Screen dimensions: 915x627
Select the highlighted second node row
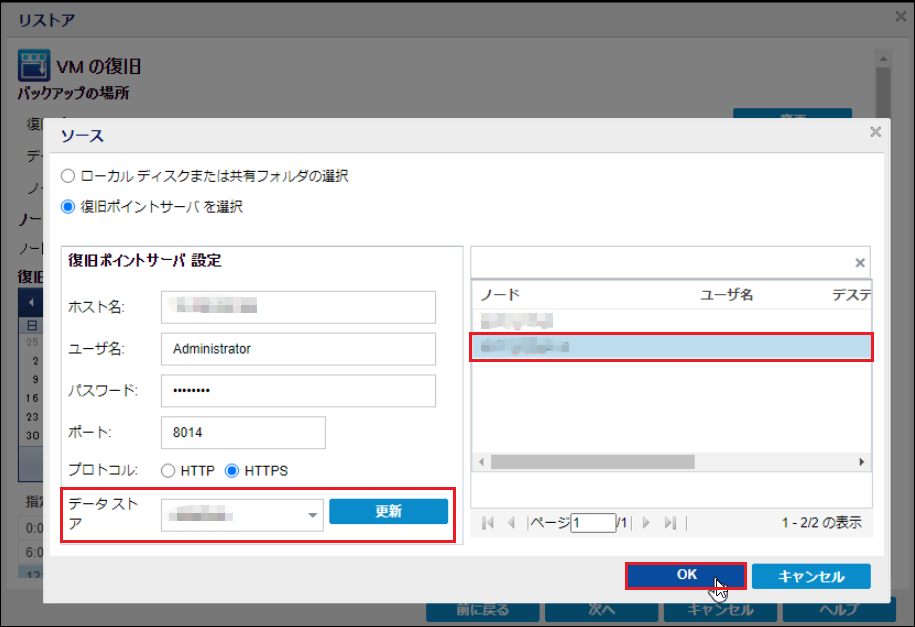pos(671,347)
